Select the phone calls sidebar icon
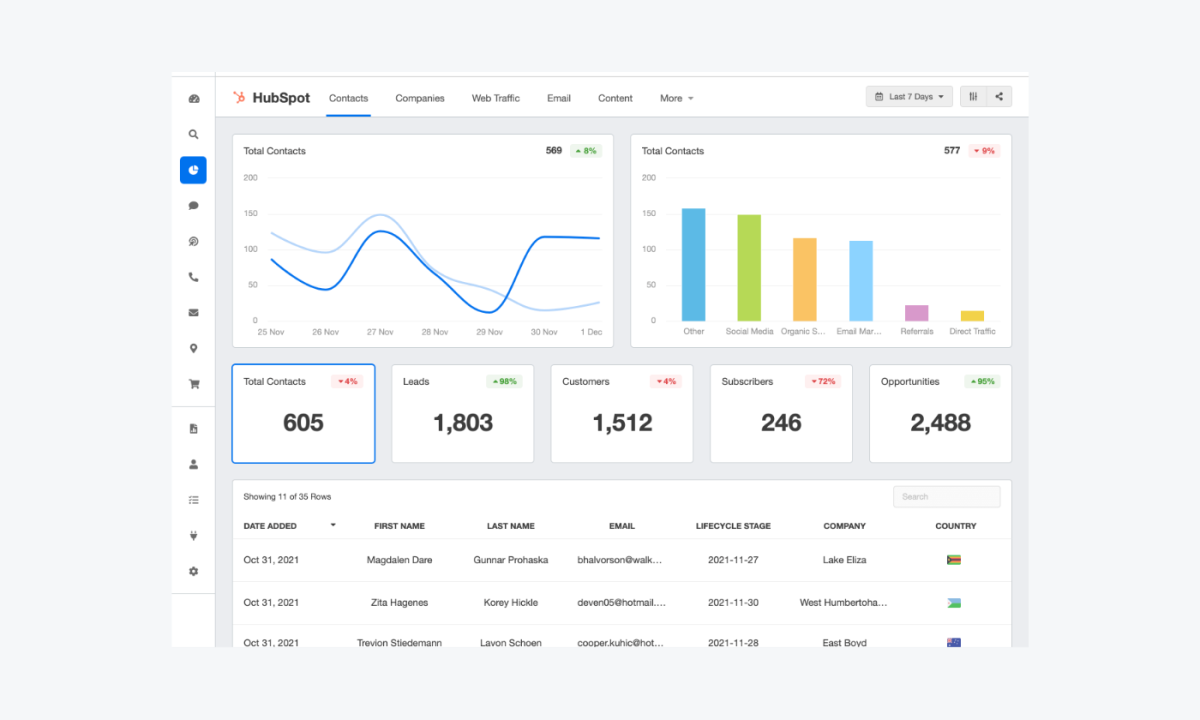Viewport: 1200px width, 720px height. tap(193, 277)
